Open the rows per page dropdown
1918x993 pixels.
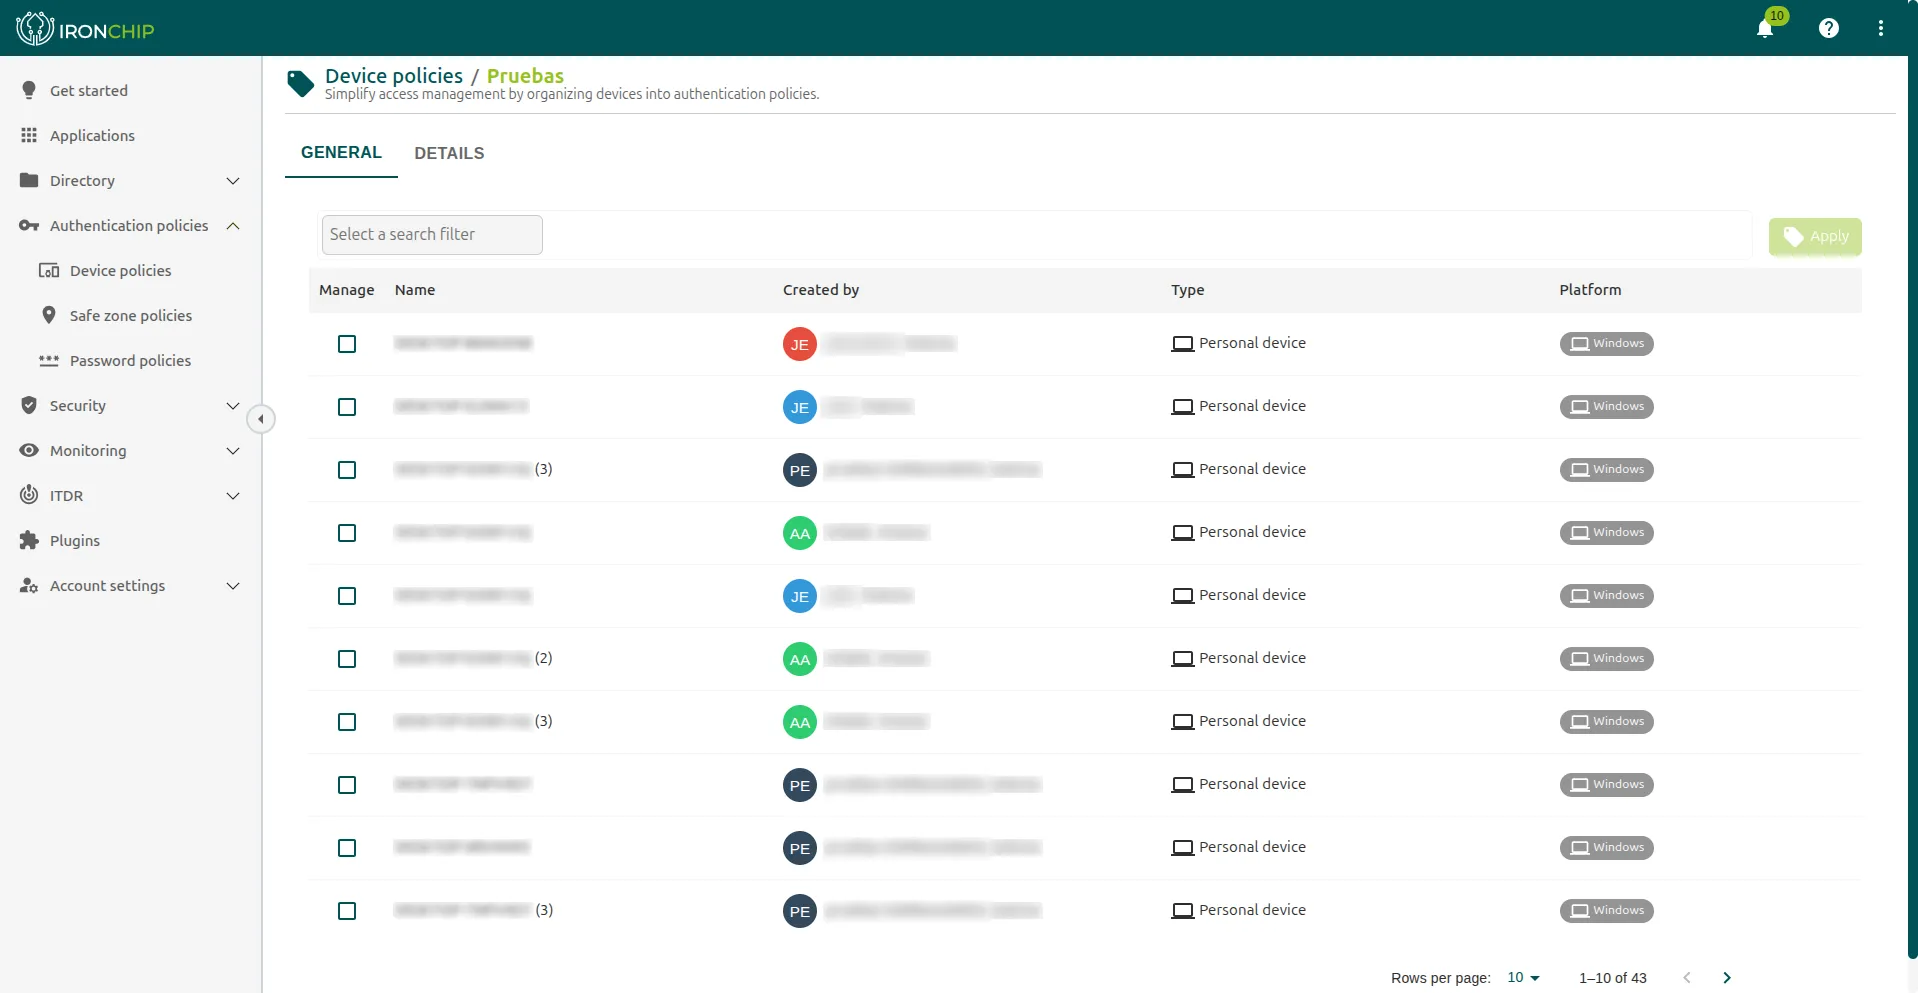pos(1523,977)
